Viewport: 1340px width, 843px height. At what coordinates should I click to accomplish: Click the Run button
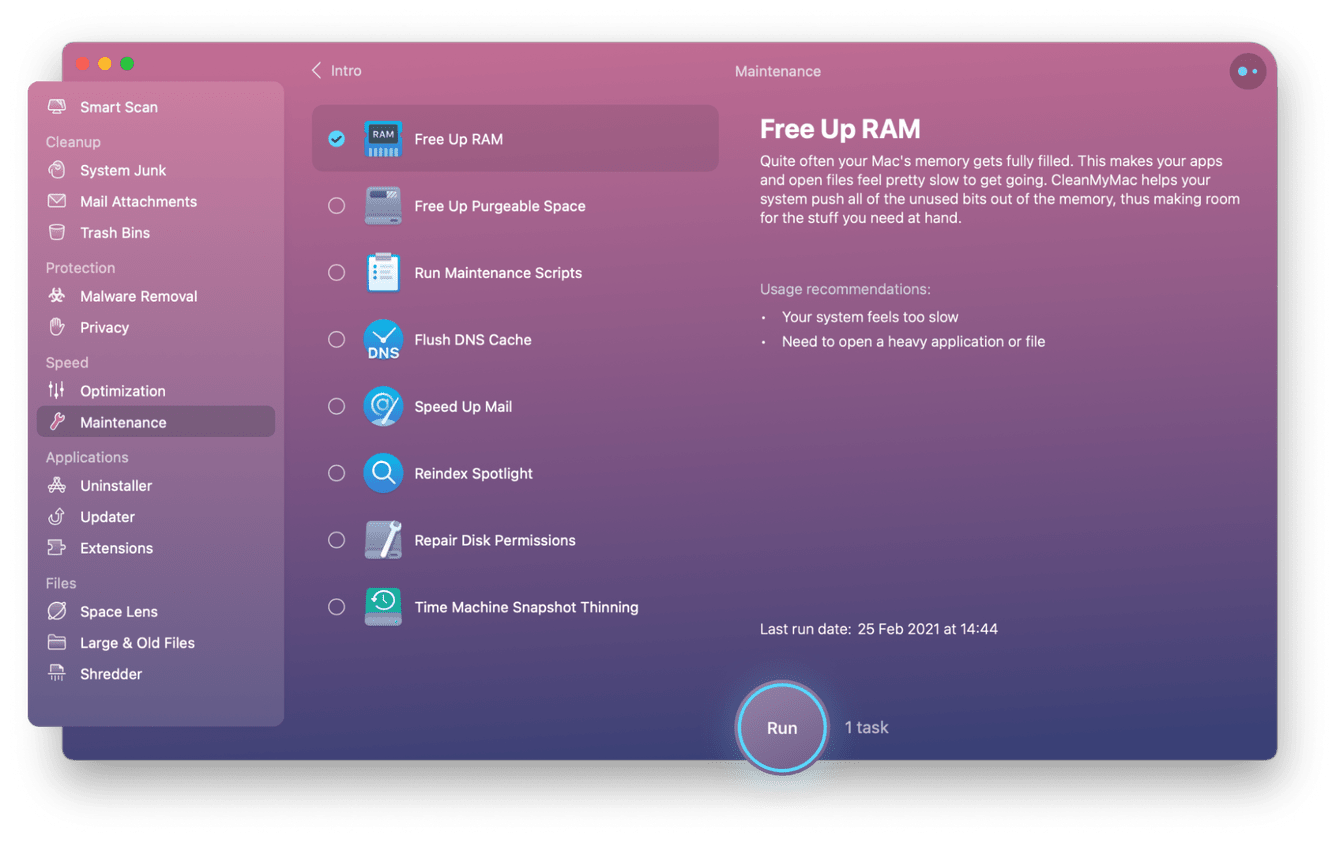pyautogui.click(x=782, y=727)
